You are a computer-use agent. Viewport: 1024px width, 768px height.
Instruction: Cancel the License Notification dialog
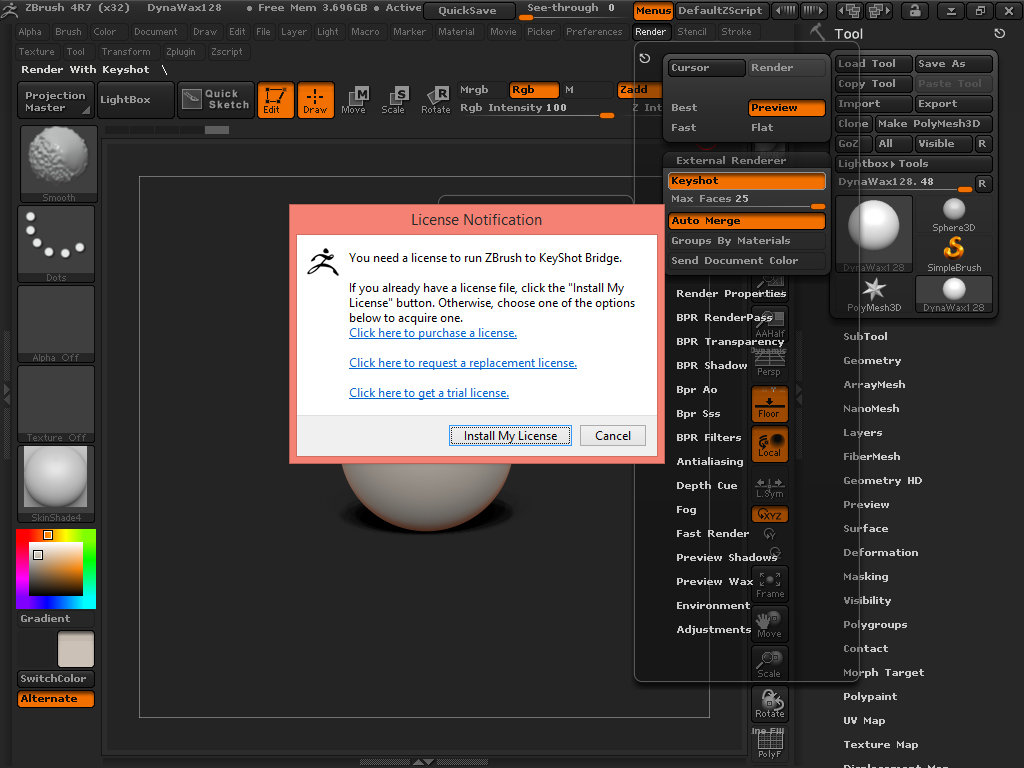click(x=613, y=436)
